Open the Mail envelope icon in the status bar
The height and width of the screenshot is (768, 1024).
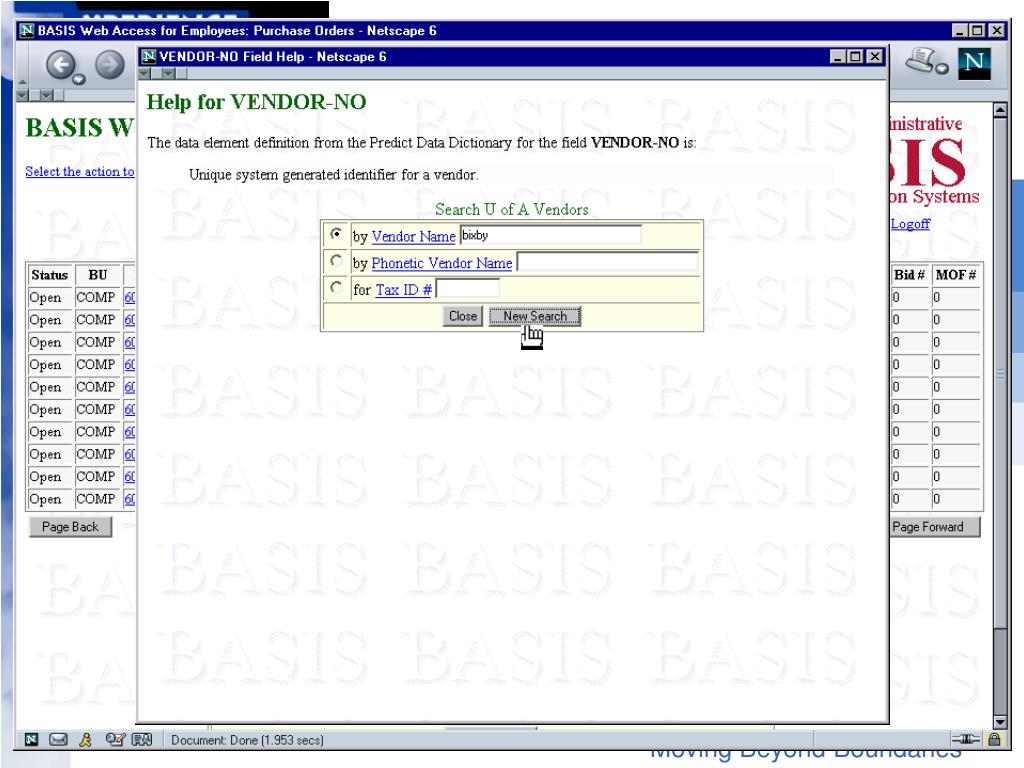(x=59, y=739)
